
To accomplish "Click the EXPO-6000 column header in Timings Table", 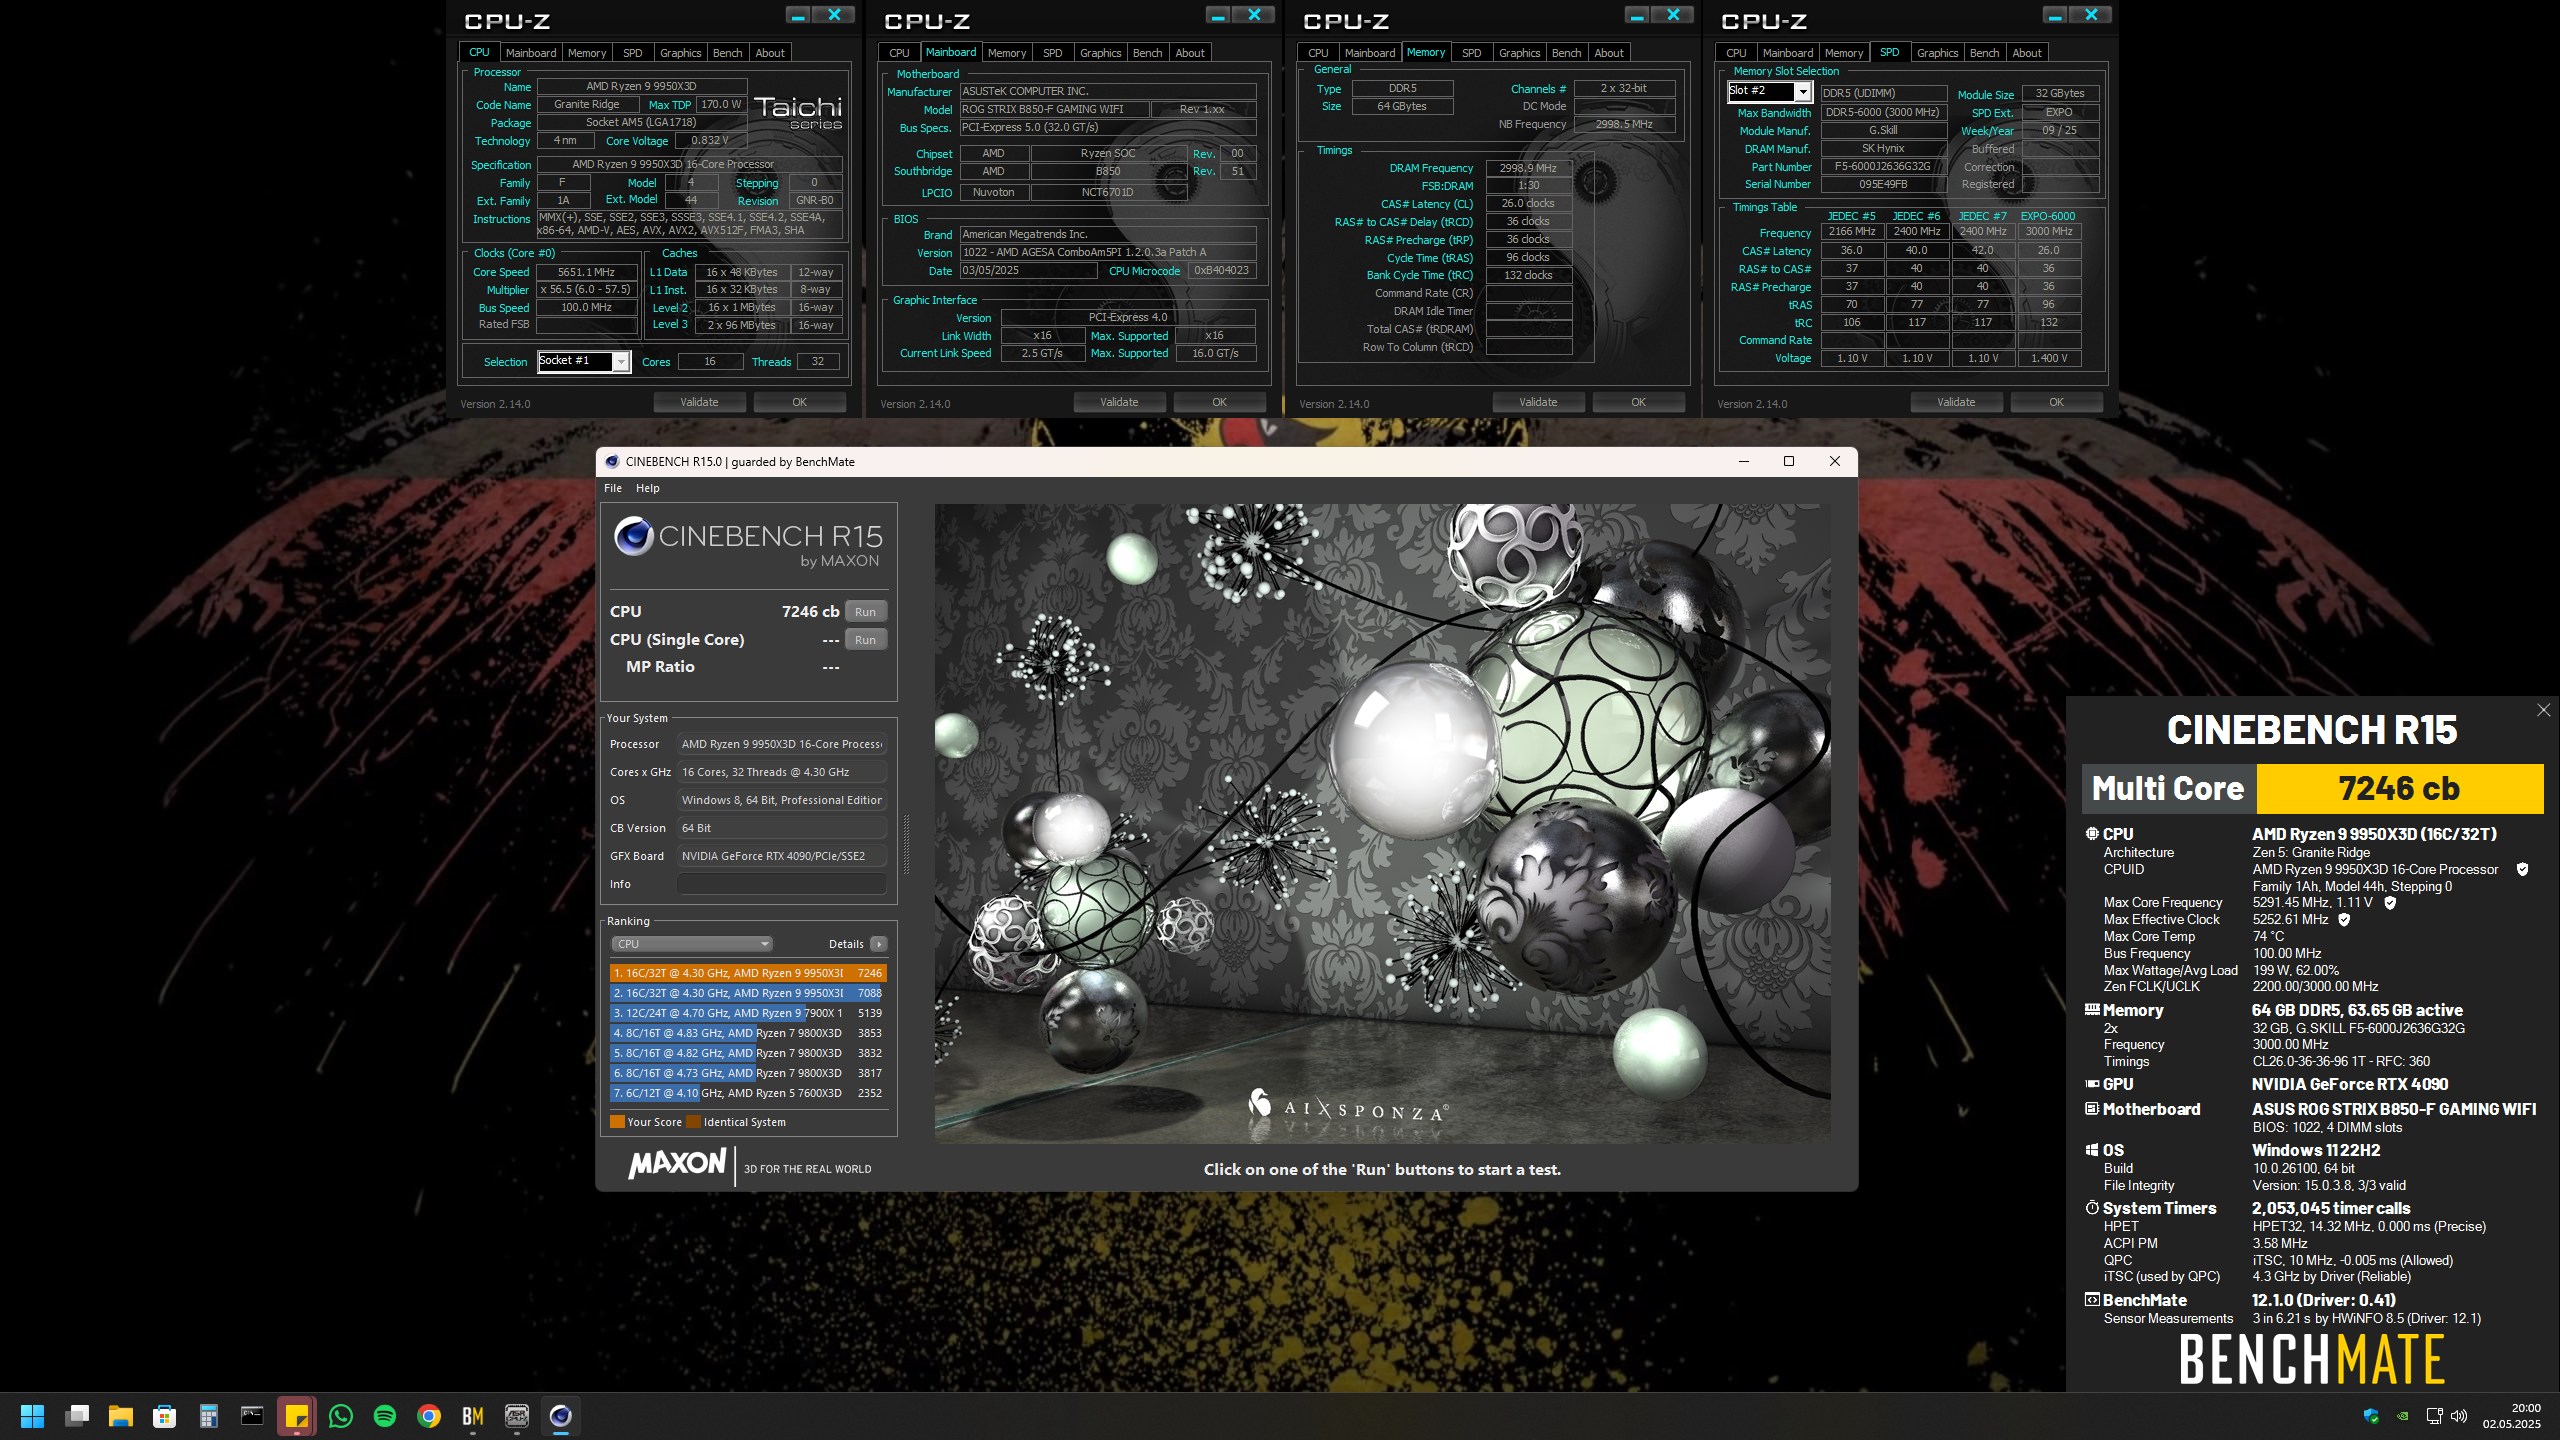I will pos(2048,216).
